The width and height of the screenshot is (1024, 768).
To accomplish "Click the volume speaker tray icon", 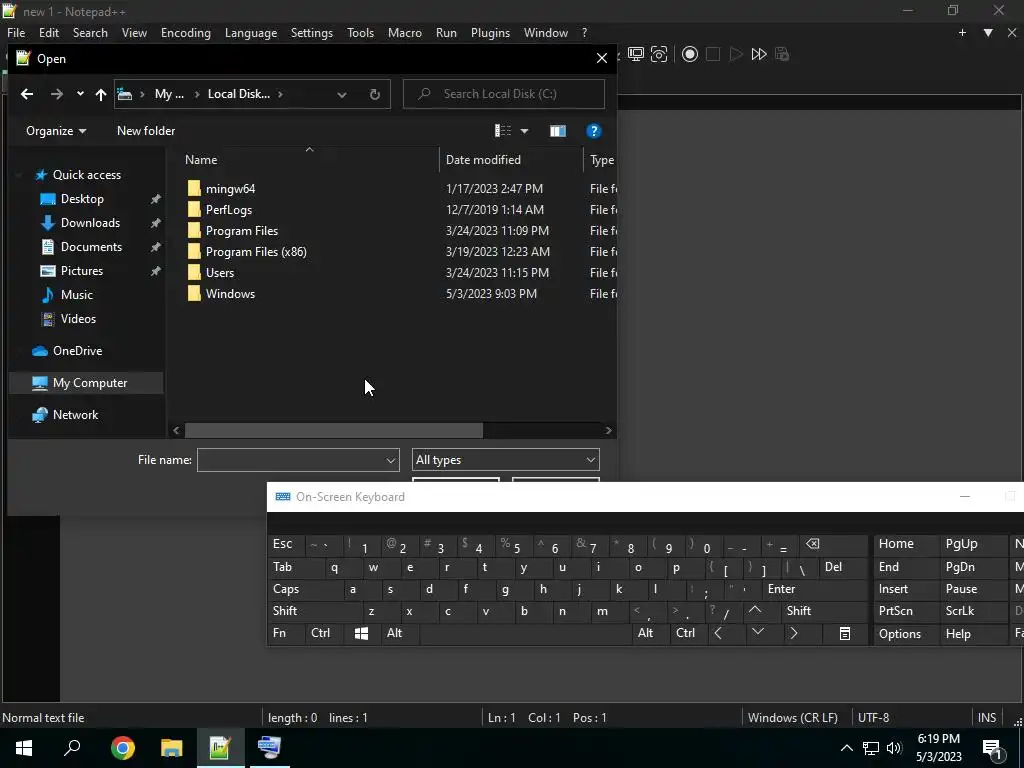I will tap(894, 748).
